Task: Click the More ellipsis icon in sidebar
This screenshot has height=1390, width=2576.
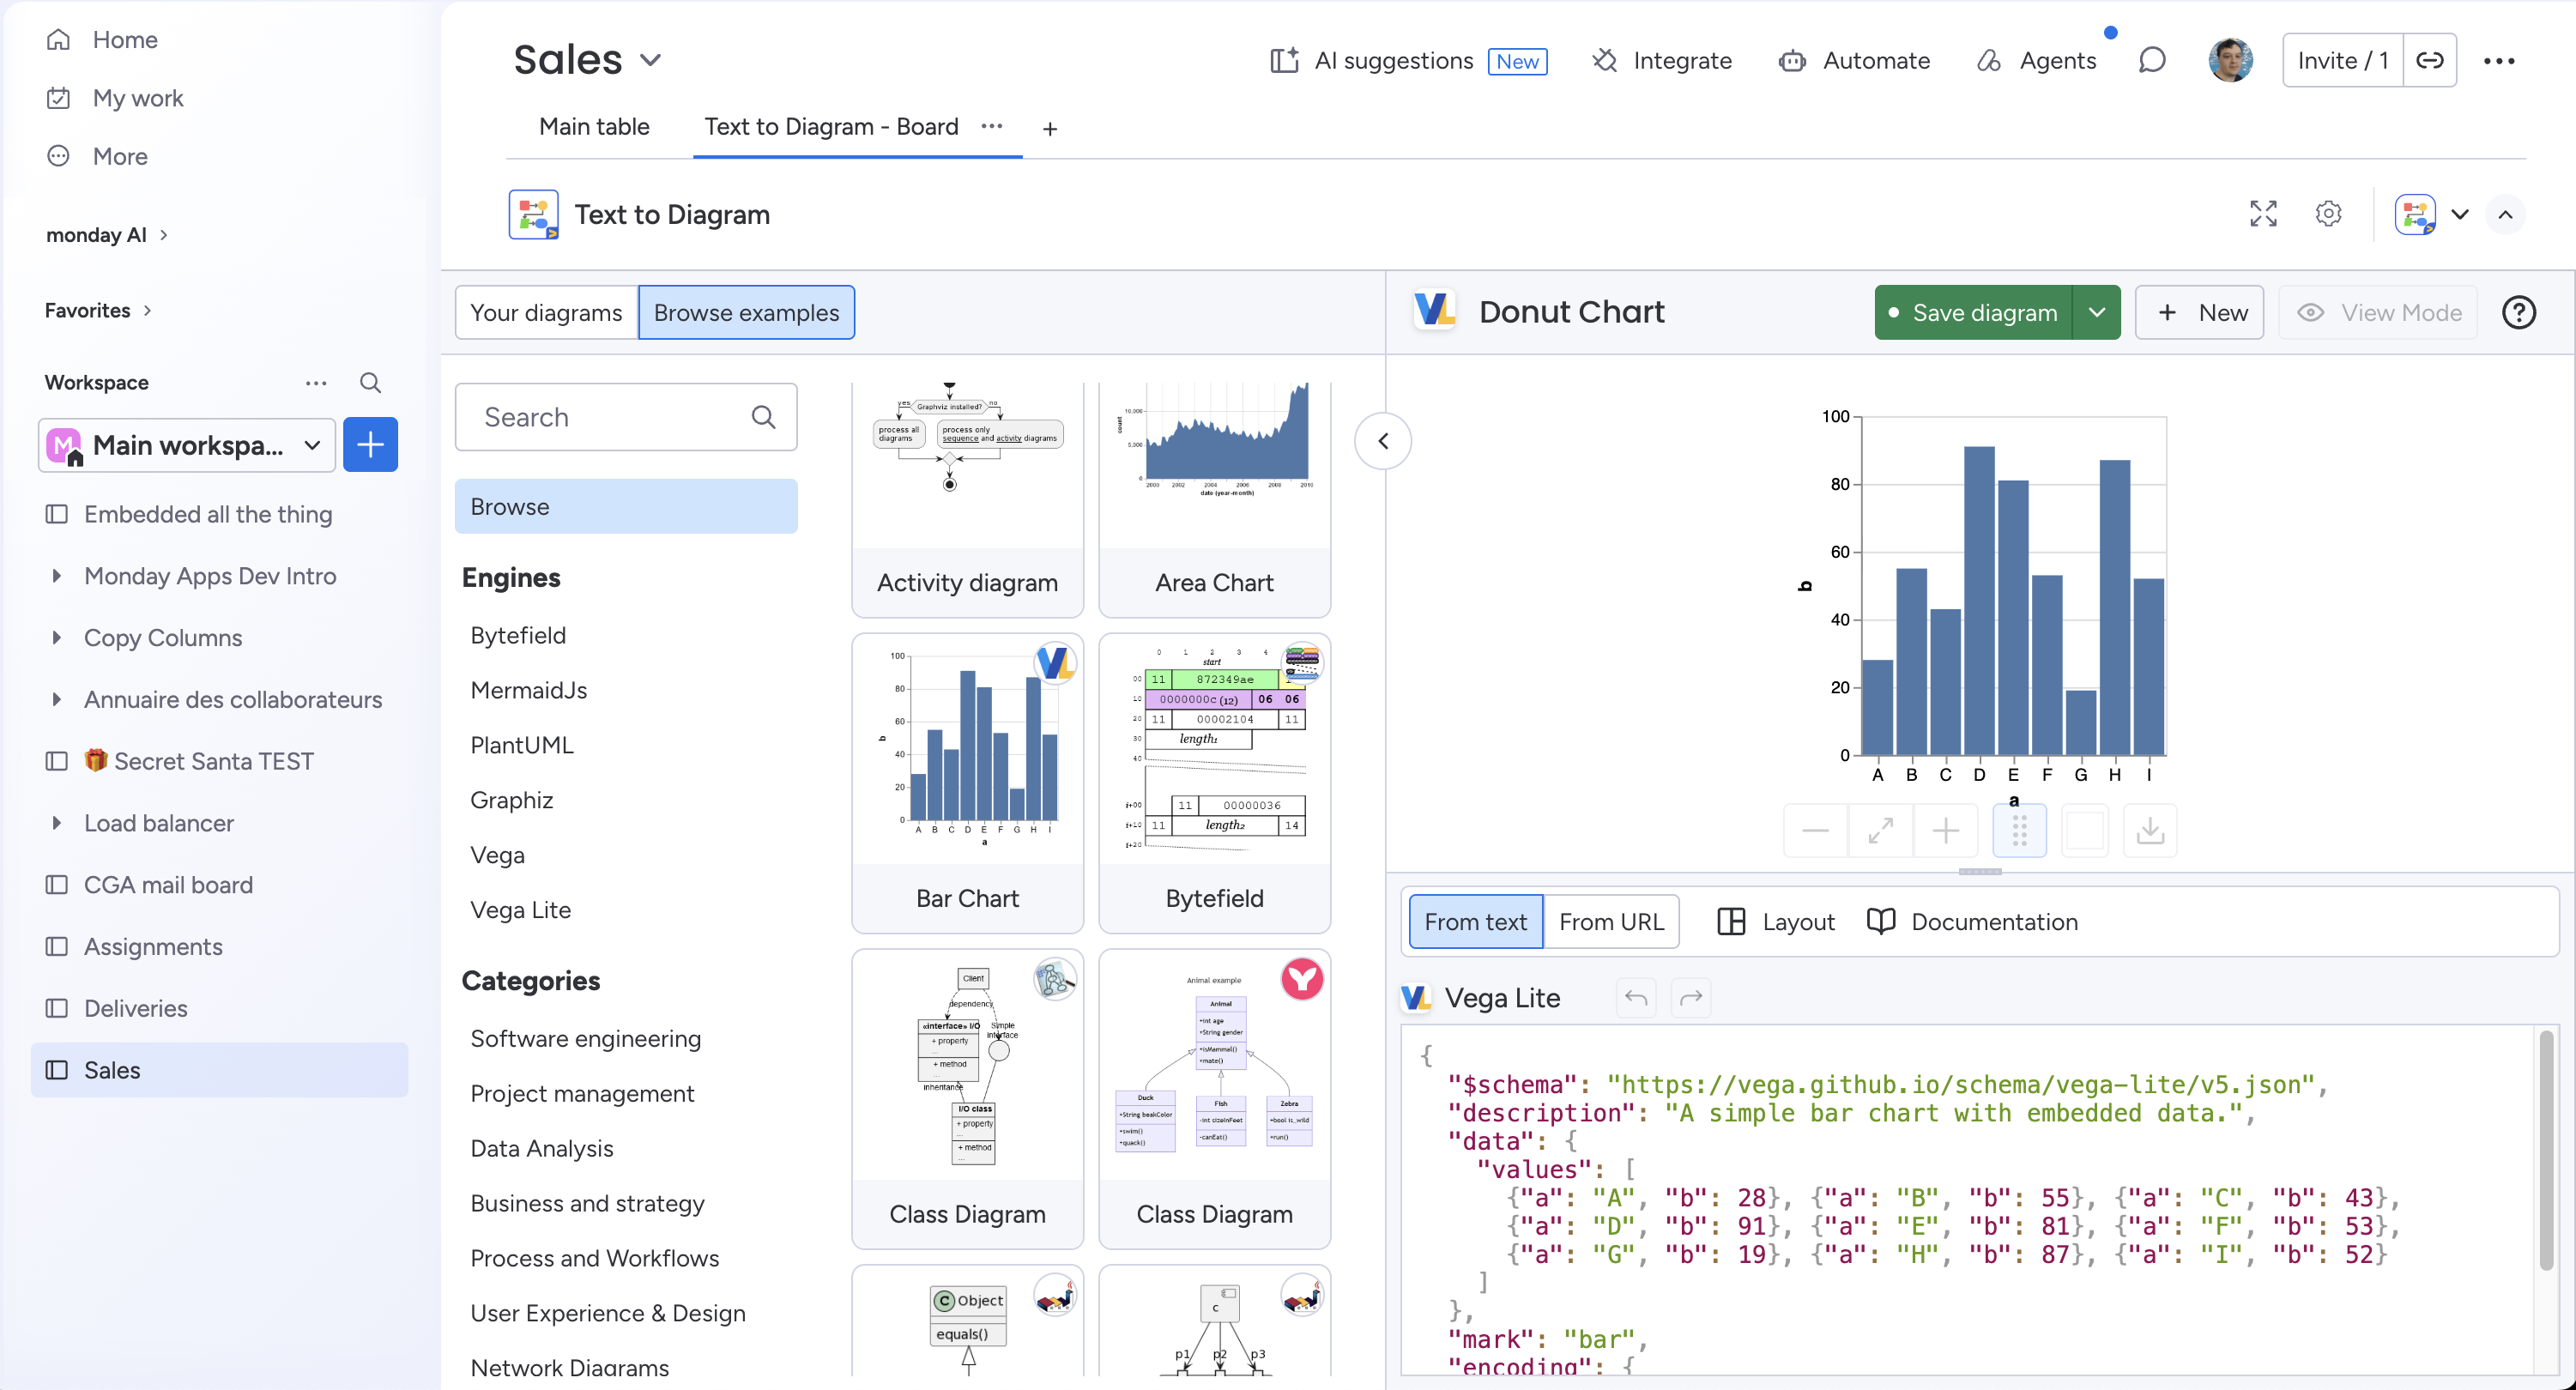Action: click(59, 156)
